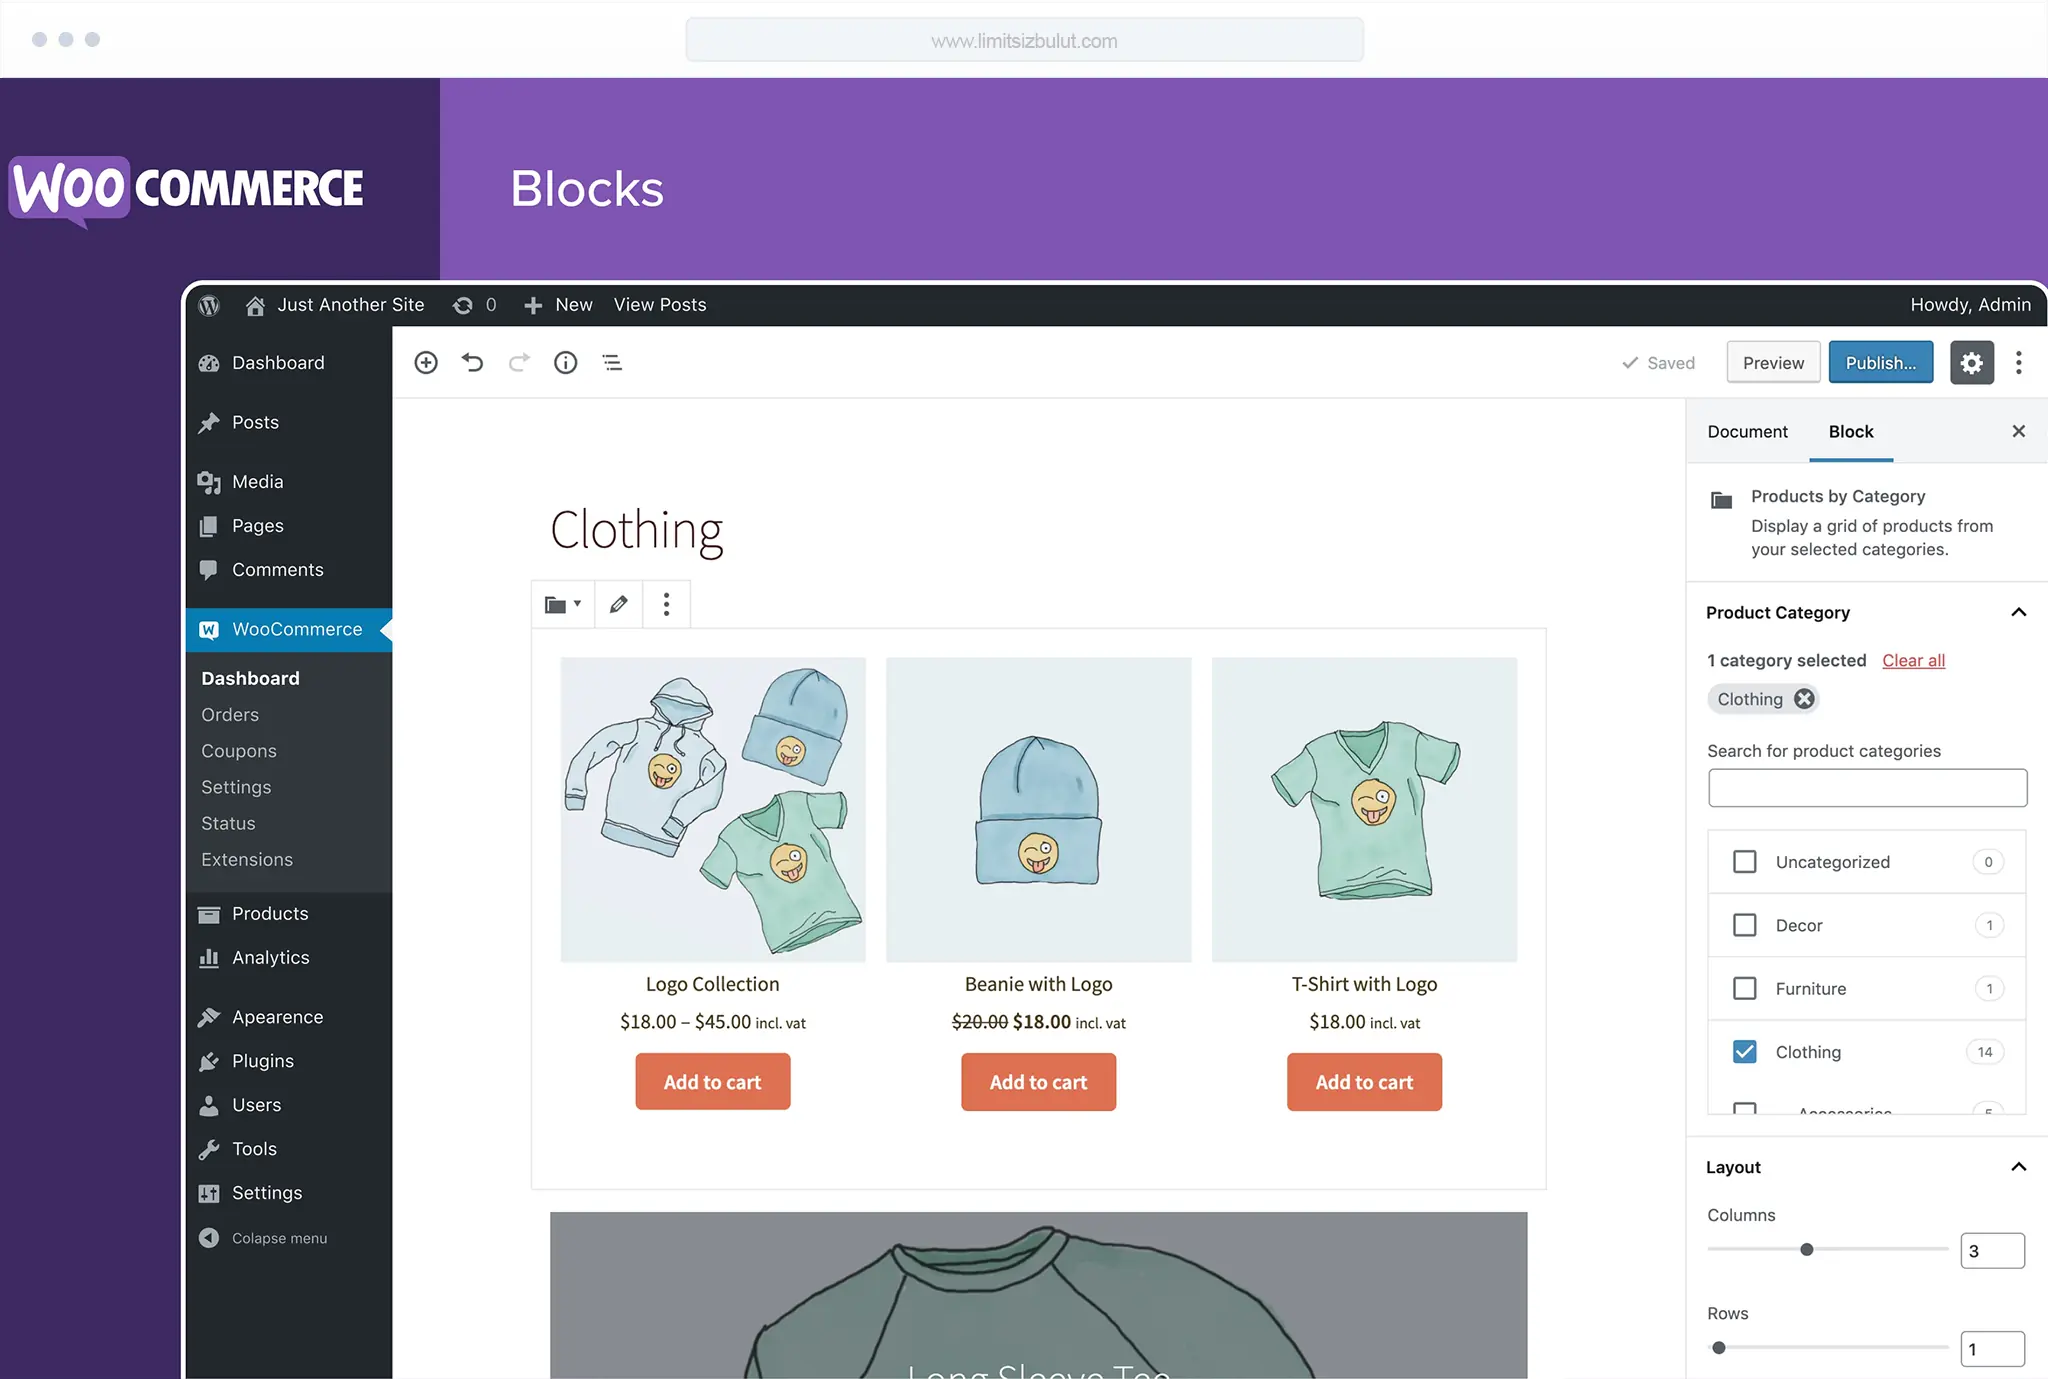The height and width of the screenshot is (1379, 2048).
Task: Uncheck the Clothing category checkbox
Action: [x=1745, y=1051]
